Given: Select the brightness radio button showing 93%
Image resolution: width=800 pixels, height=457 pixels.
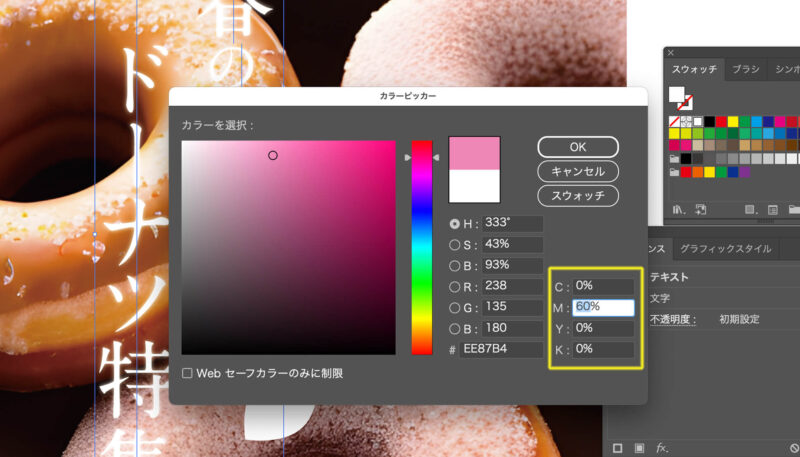Looking at the screenshot, I should coord(454,266).
